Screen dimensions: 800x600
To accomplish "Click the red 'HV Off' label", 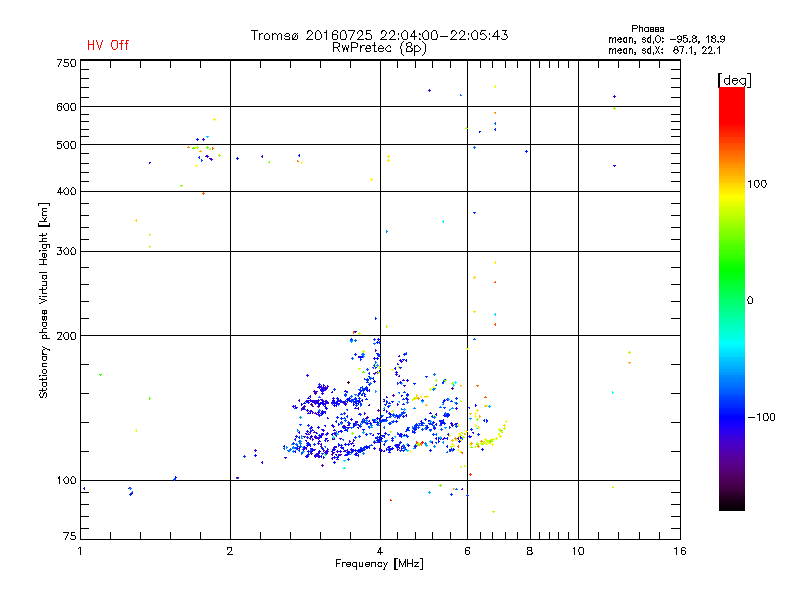I will point(108,45).
